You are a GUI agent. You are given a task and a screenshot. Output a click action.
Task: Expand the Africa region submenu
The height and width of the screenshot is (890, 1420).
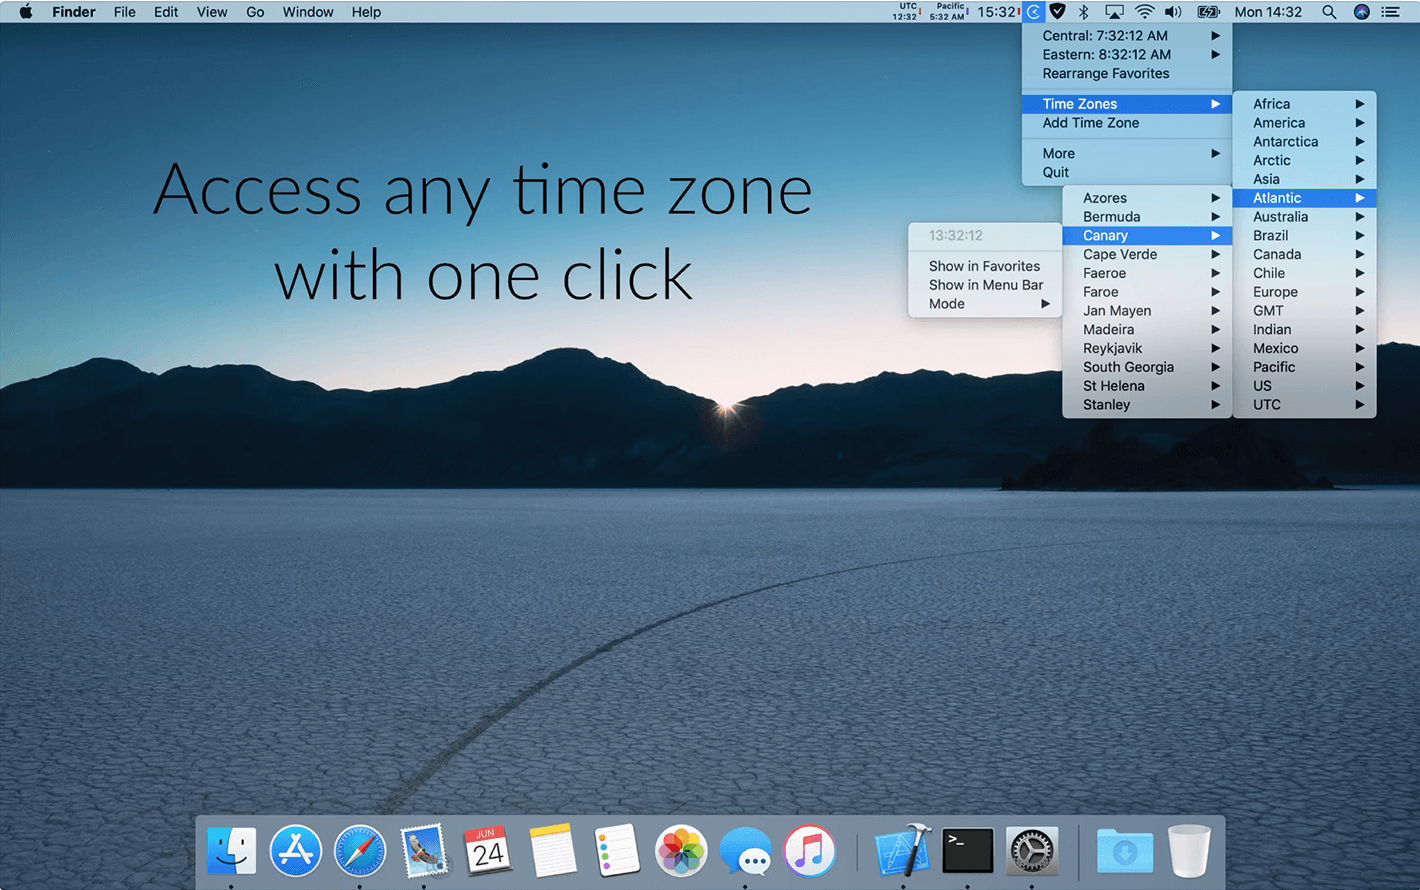pos(1304,104)
